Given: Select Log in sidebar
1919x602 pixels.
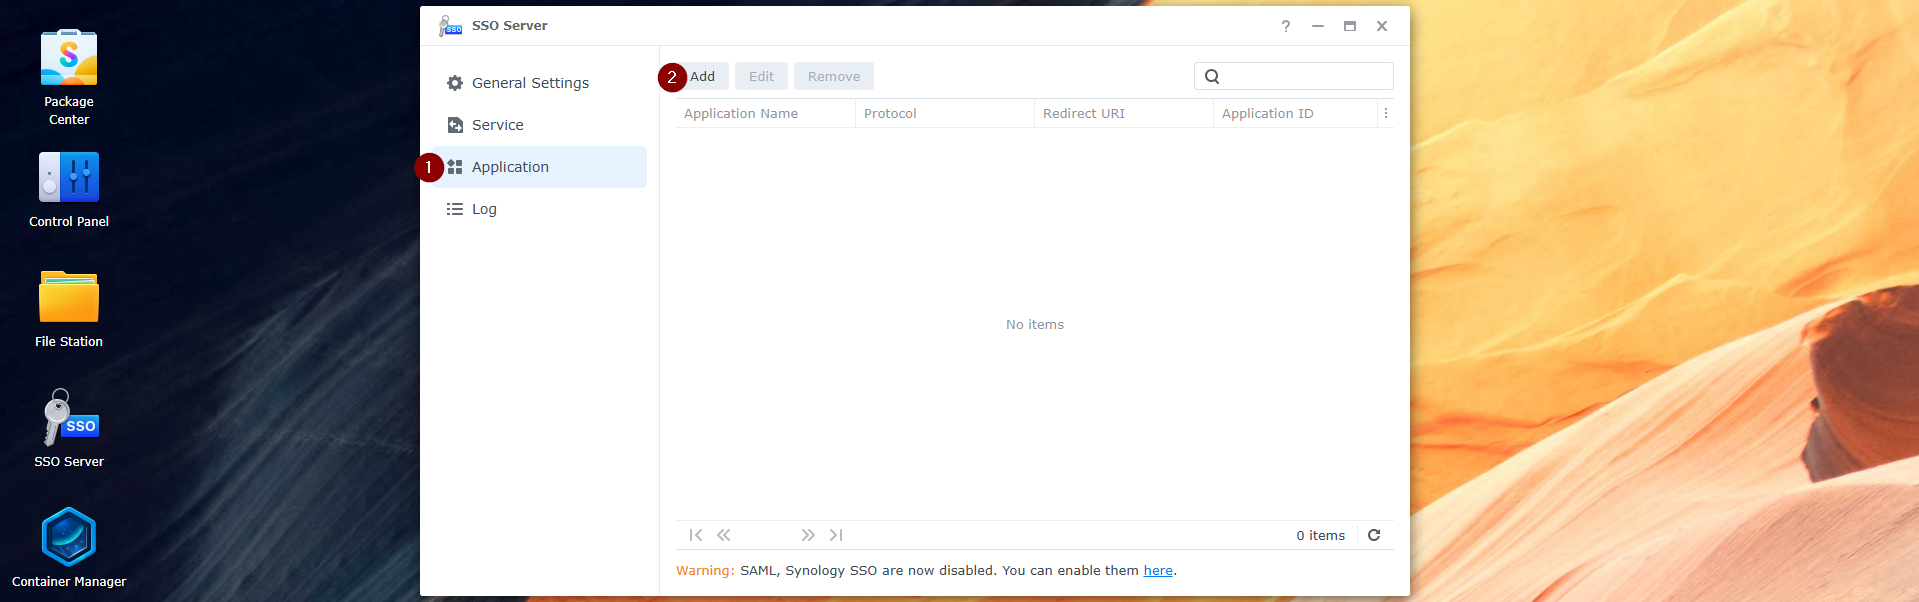Looking at the screenshot, I should pos(484,209).
